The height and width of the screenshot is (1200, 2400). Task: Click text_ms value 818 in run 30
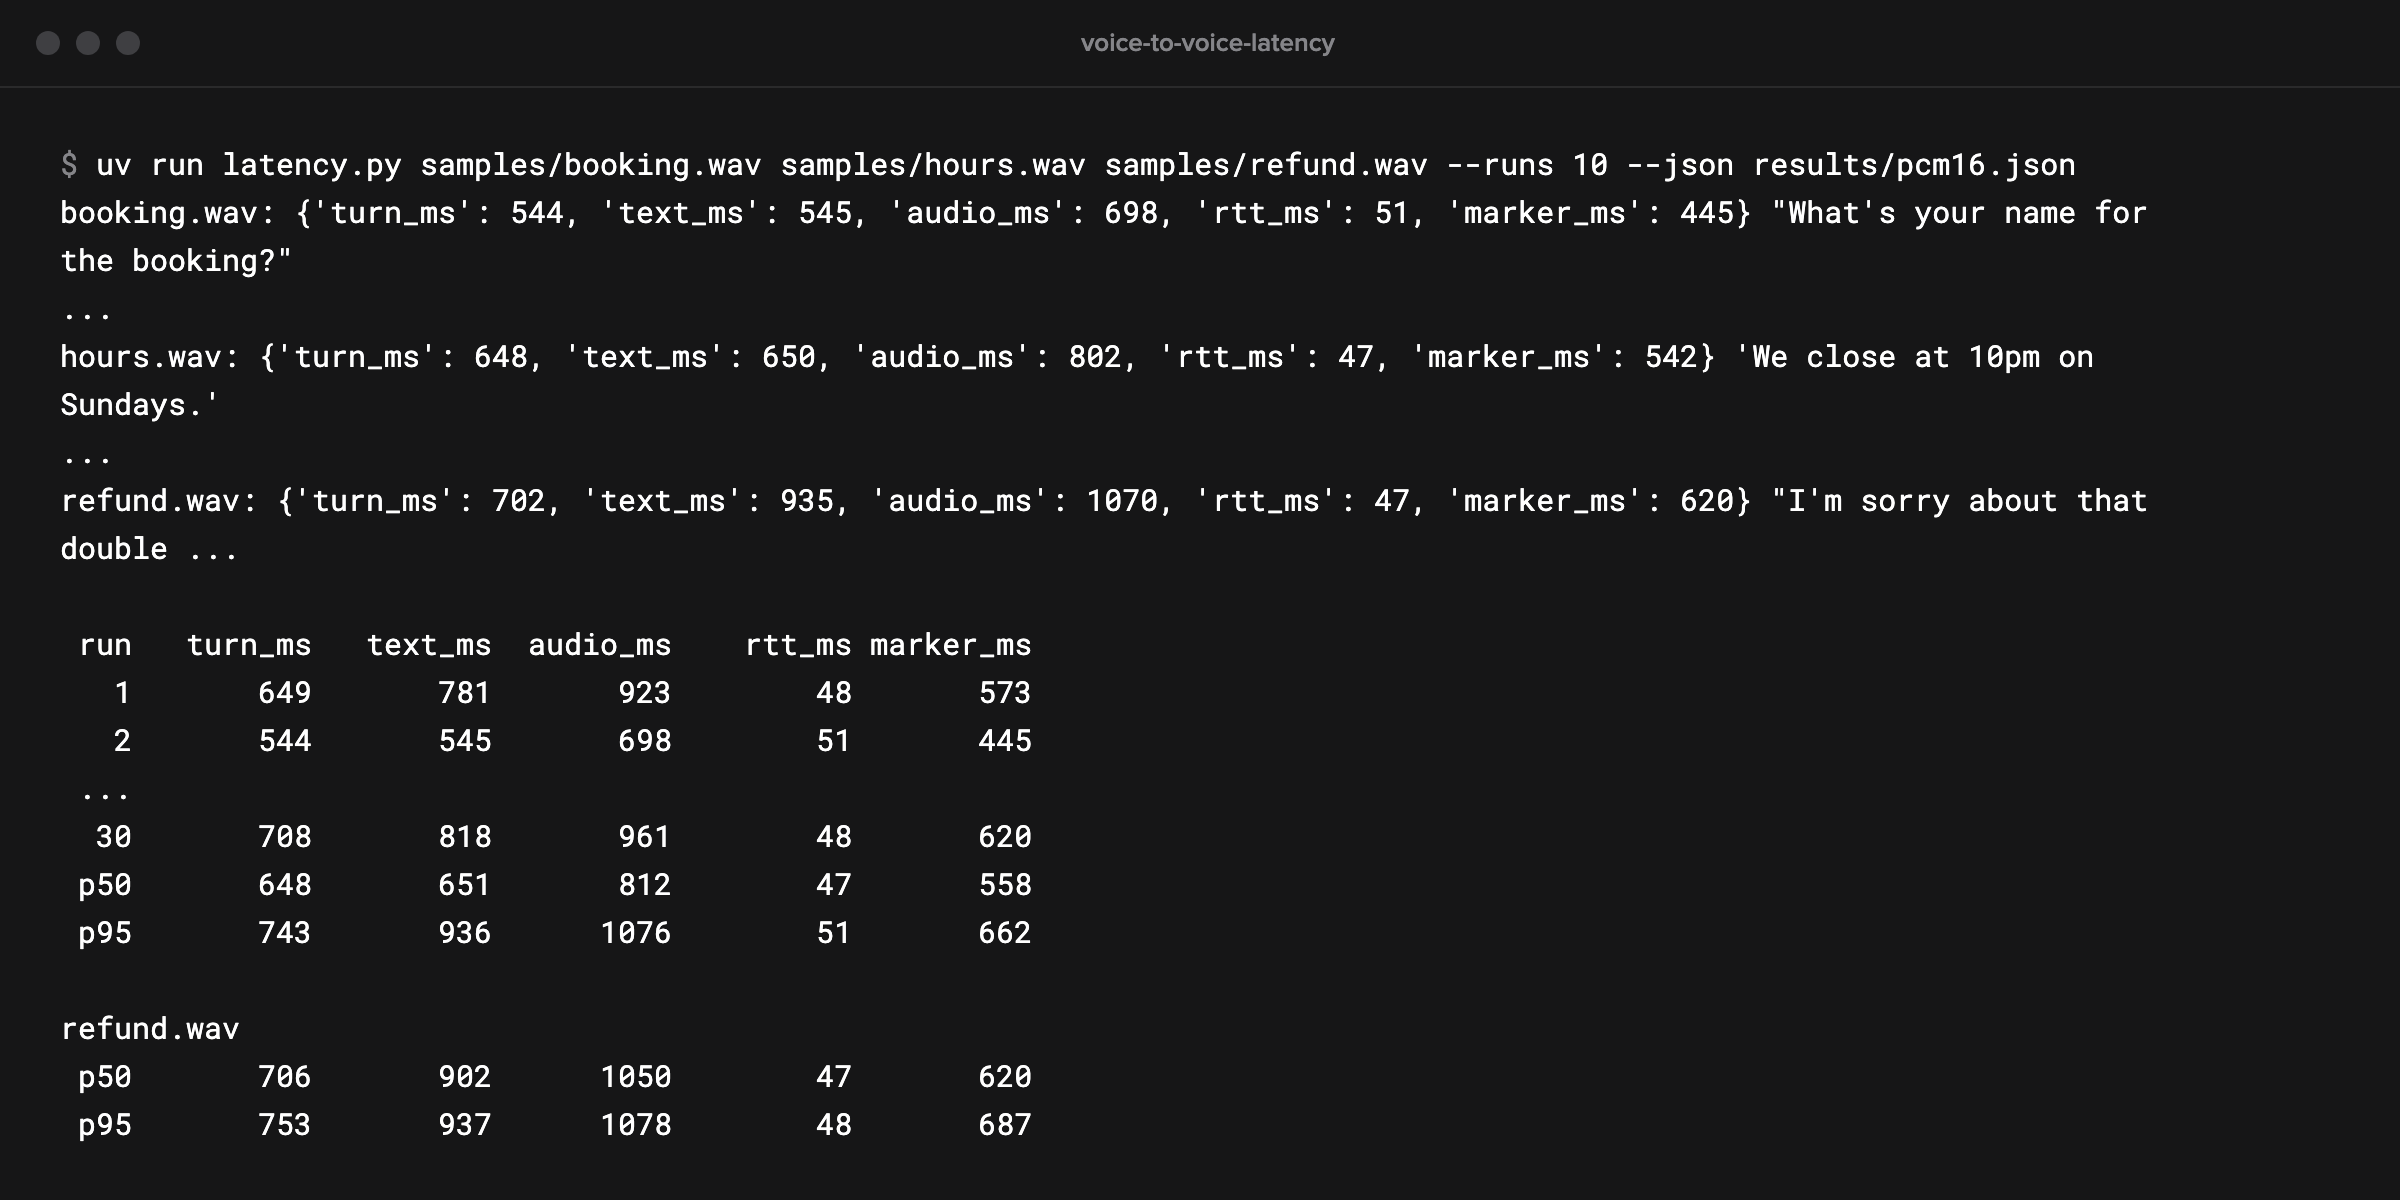[x=465, y=837]
